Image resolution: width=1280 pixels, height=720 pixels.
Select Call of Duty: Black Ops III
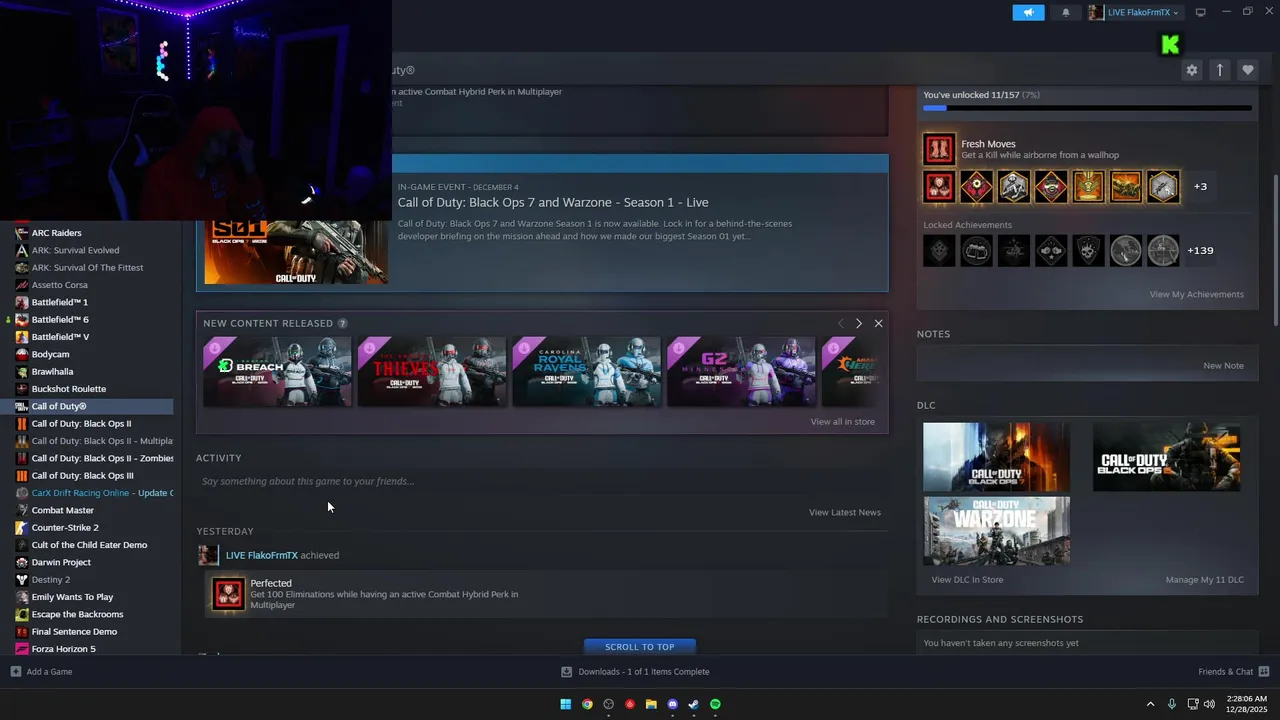(x=82, y=476)
